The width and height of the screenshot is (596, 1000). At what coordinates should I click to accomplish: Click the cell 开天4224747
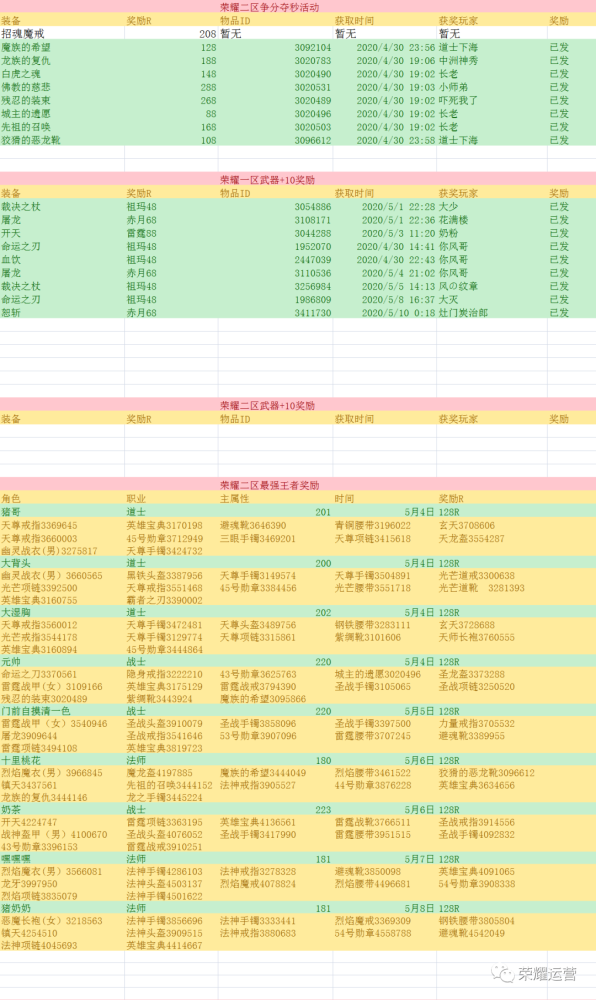pyautogui.click(x=29, y=822)
